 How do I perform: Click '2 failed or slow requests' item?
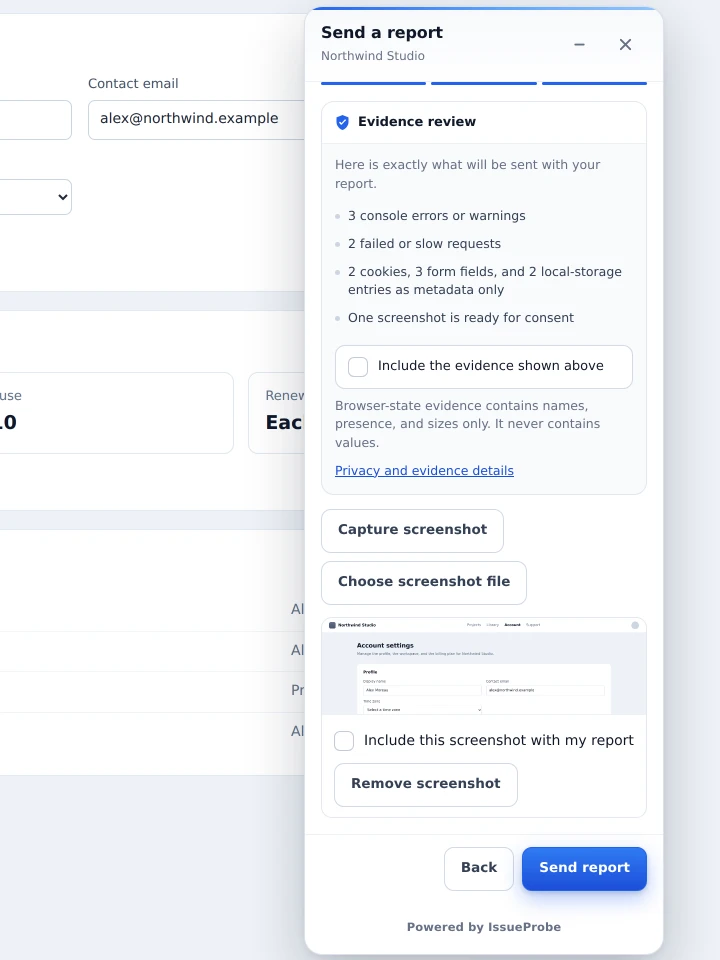tap(424, 244)
